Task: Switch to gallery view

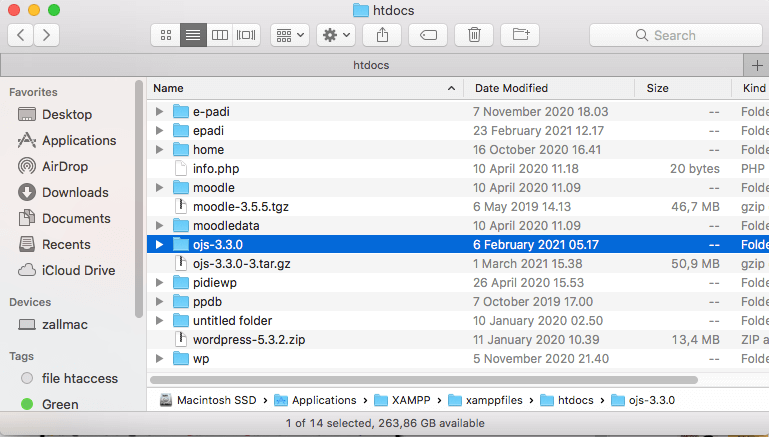Action: 246,35
